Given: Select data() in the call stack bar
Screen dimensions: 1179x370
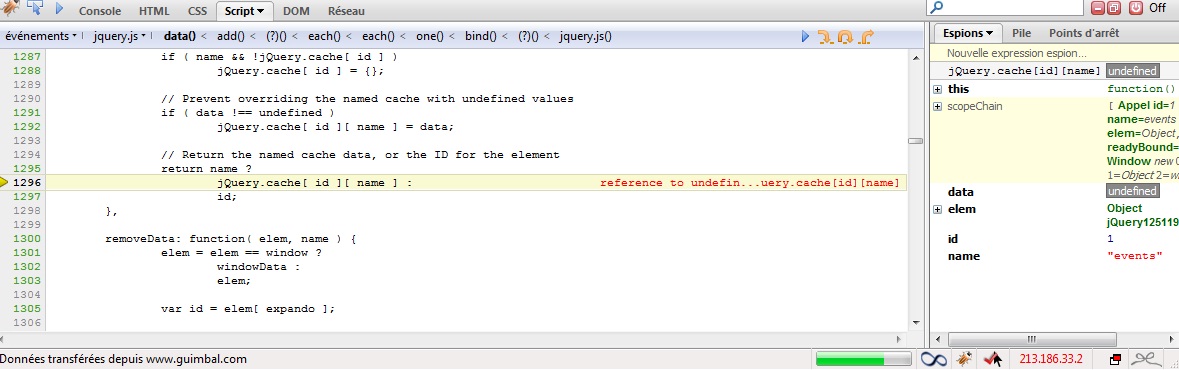Looking at the screenshot, I should tap(180, 36).
